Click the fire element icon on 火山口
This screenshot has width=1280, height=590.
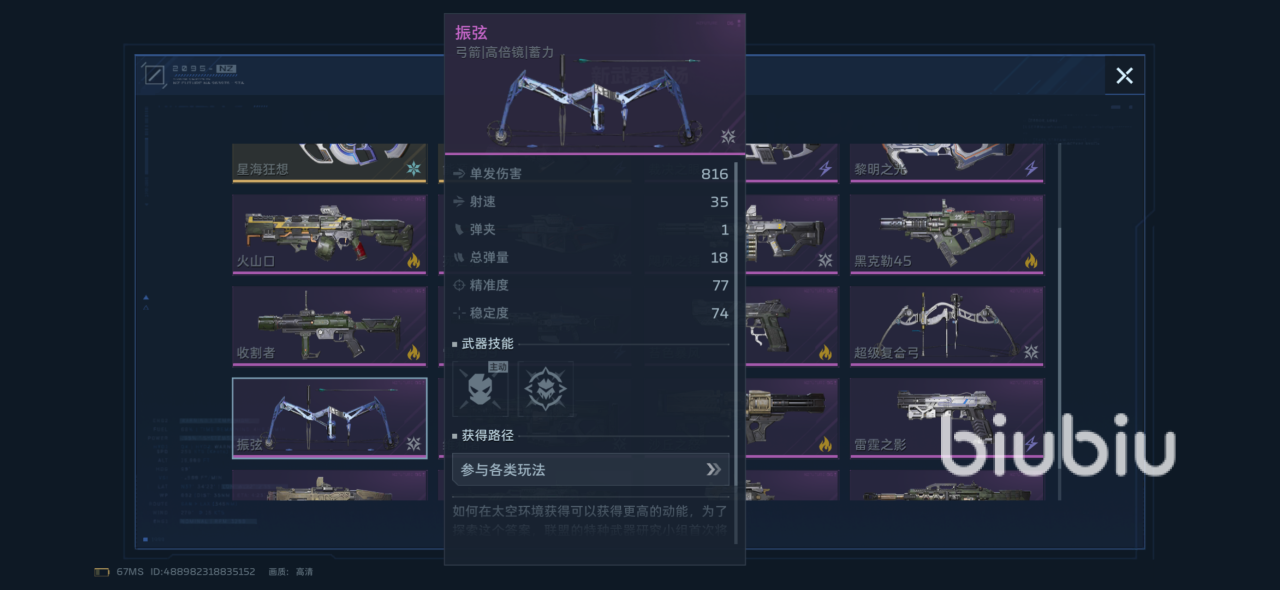pyautogui.click(x=413, y=261)
